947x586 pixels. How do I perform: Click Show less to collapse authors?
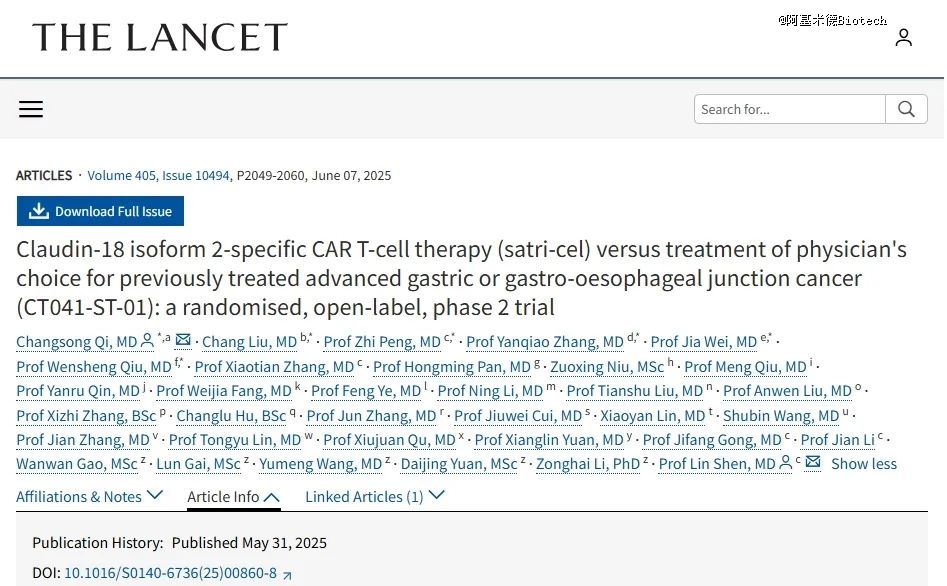coord(864,463)
